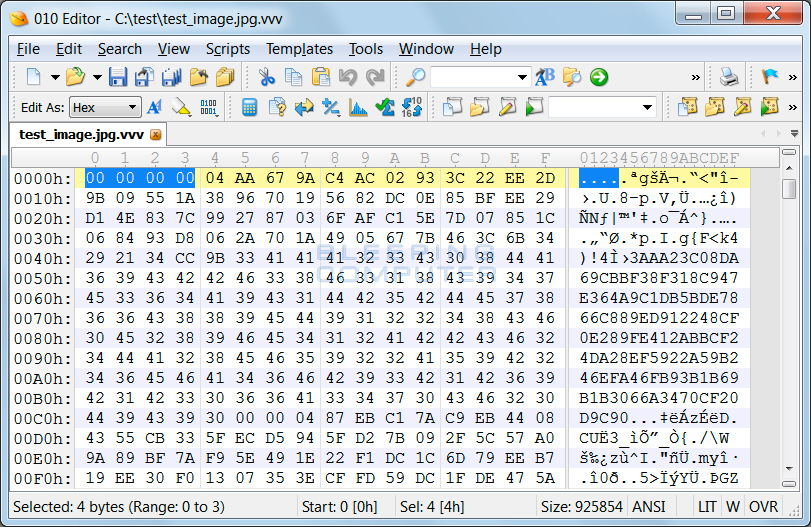Screen dimensions: 811x527
Task: Click the Open file folder icon
Action: click(x=76, y=77)
